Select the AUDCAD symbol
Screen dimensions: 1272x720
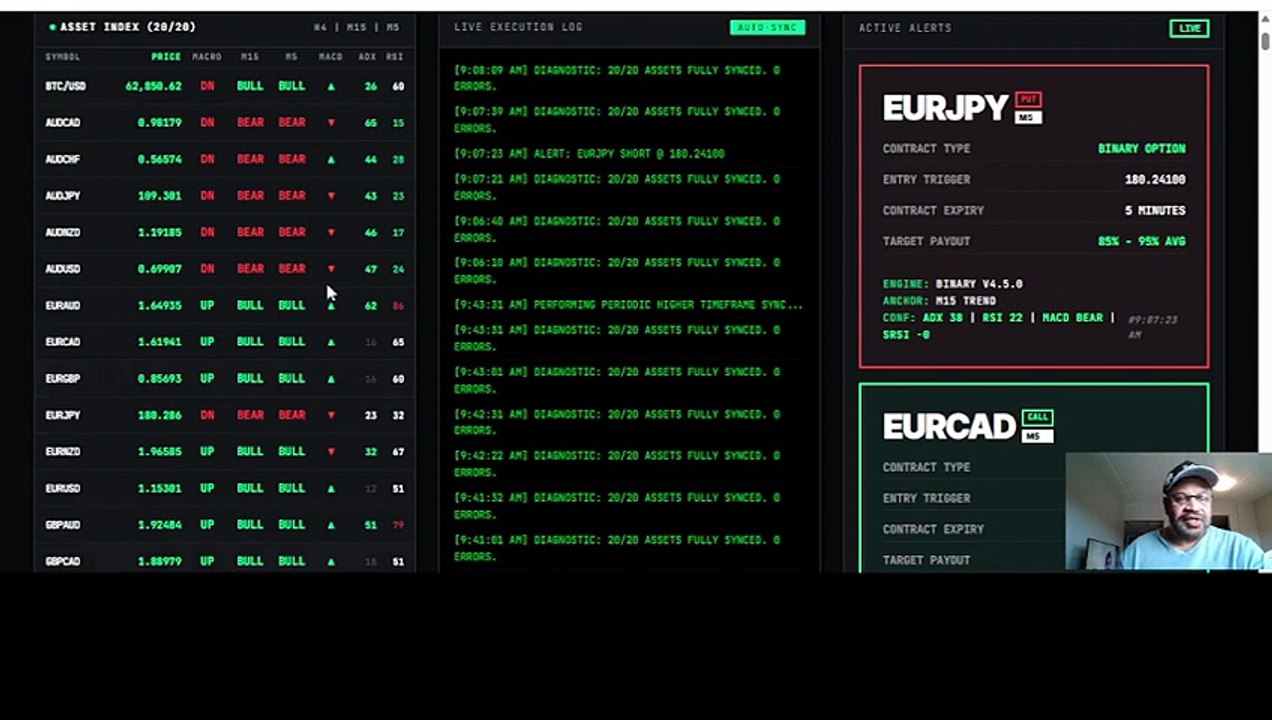tap(63, 123)
